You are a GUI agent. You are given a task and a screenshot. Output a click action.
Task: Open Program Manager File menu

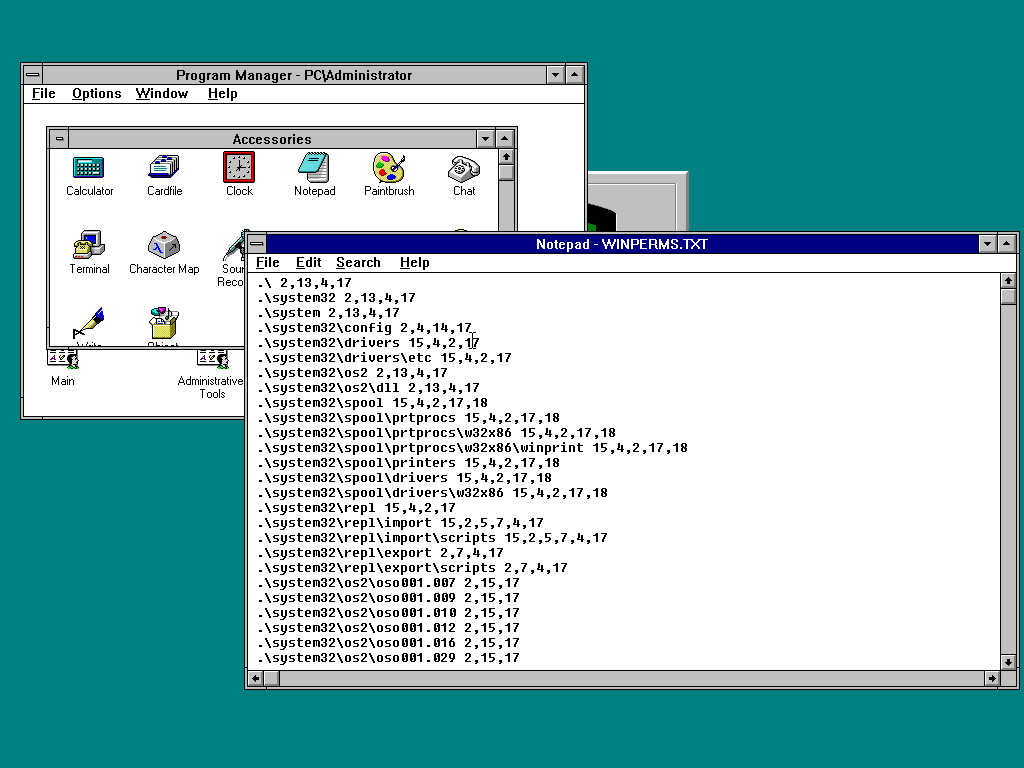[x=44, y=93]
